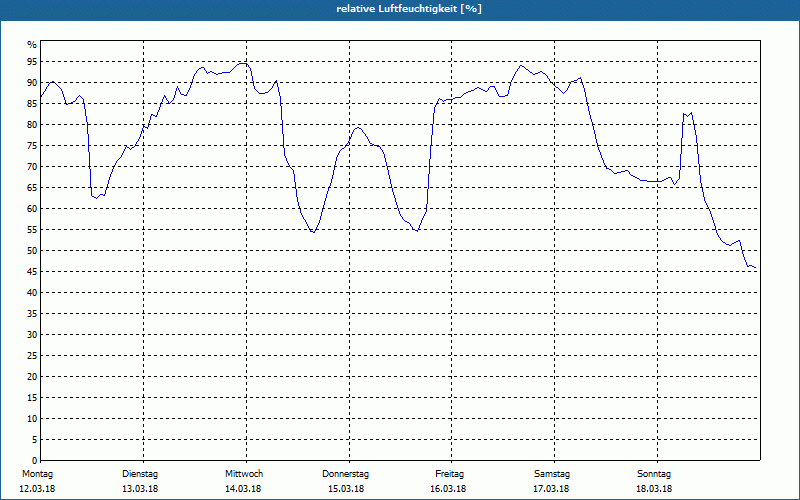
Task: Click the y-axis value '95'
Action: 32,62
